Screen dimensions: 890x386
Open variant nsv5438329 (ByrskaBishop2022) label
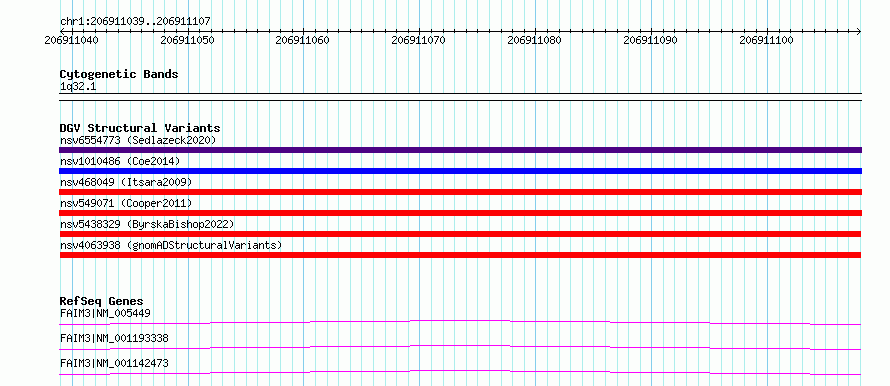(x=147, y=224)
